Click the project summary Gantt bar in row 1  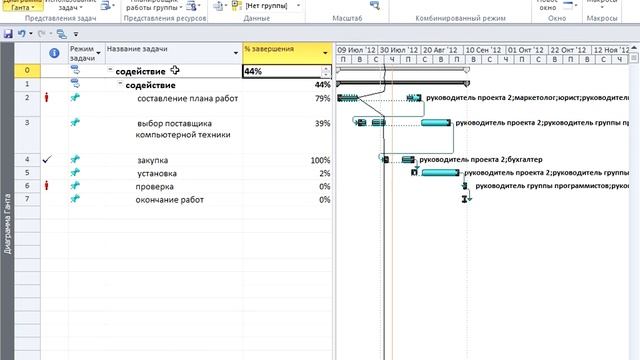tap(403, 83)
